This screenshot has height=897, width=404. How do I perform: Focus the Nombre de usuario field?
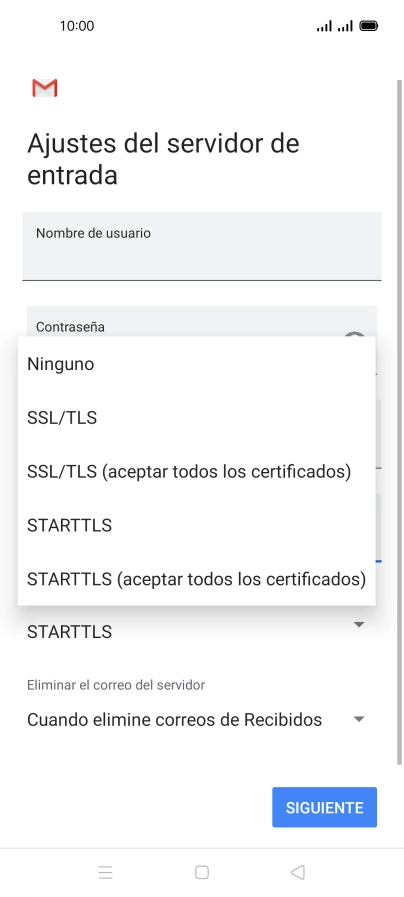tap(202, 247)
